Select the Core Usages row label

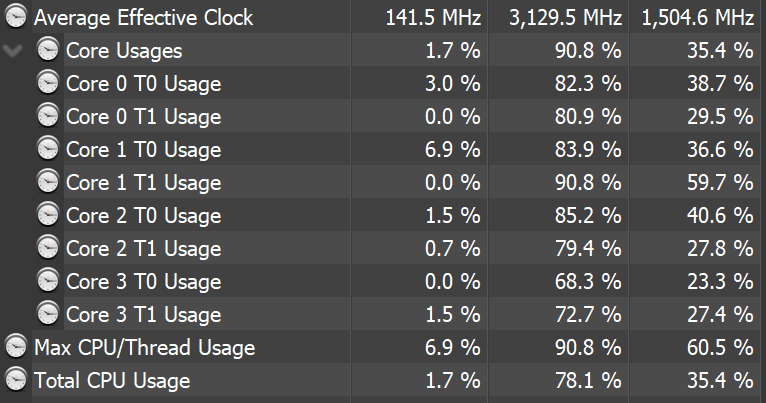click(x=124, y=51)
